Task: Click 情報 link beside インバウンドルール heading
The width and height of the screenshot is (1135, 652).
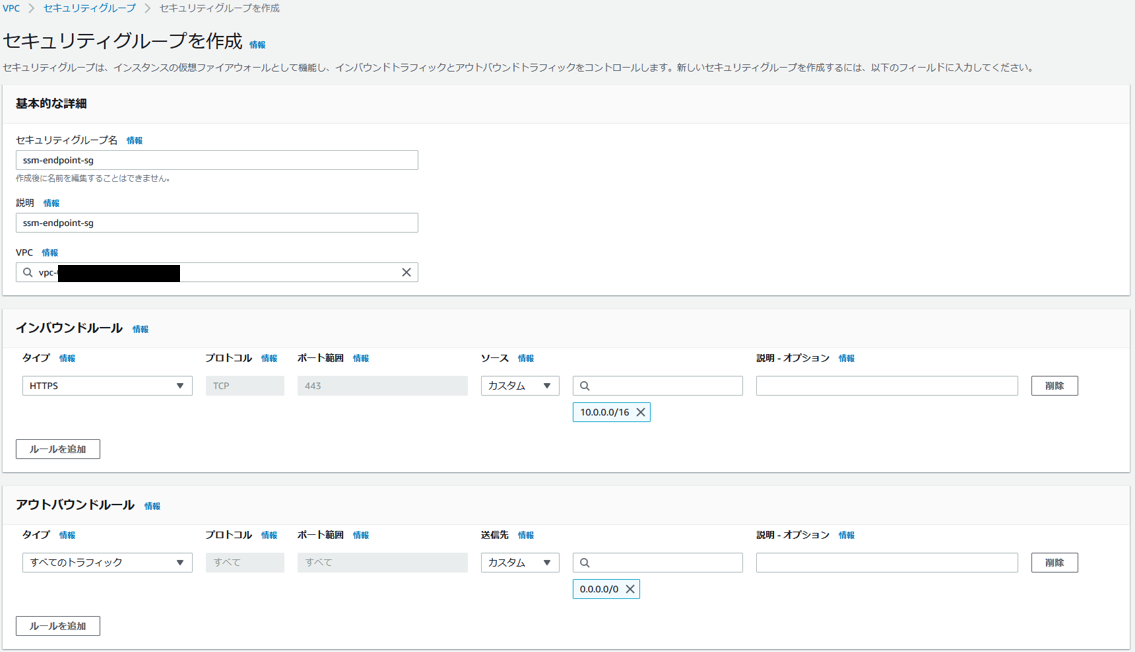Action: pos(140,329)
